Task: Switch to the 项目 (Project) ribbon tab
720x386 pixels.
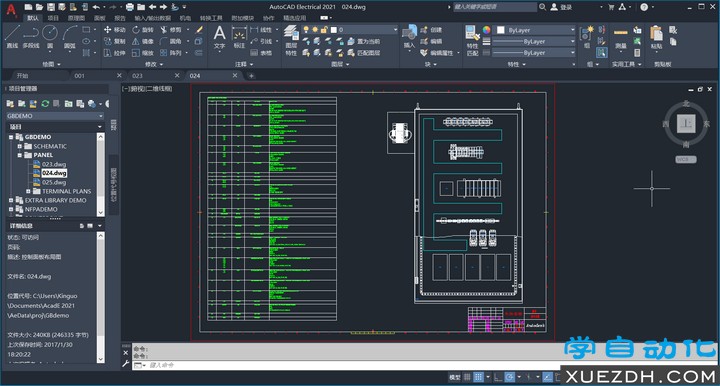Action: (x=53, y=18)
